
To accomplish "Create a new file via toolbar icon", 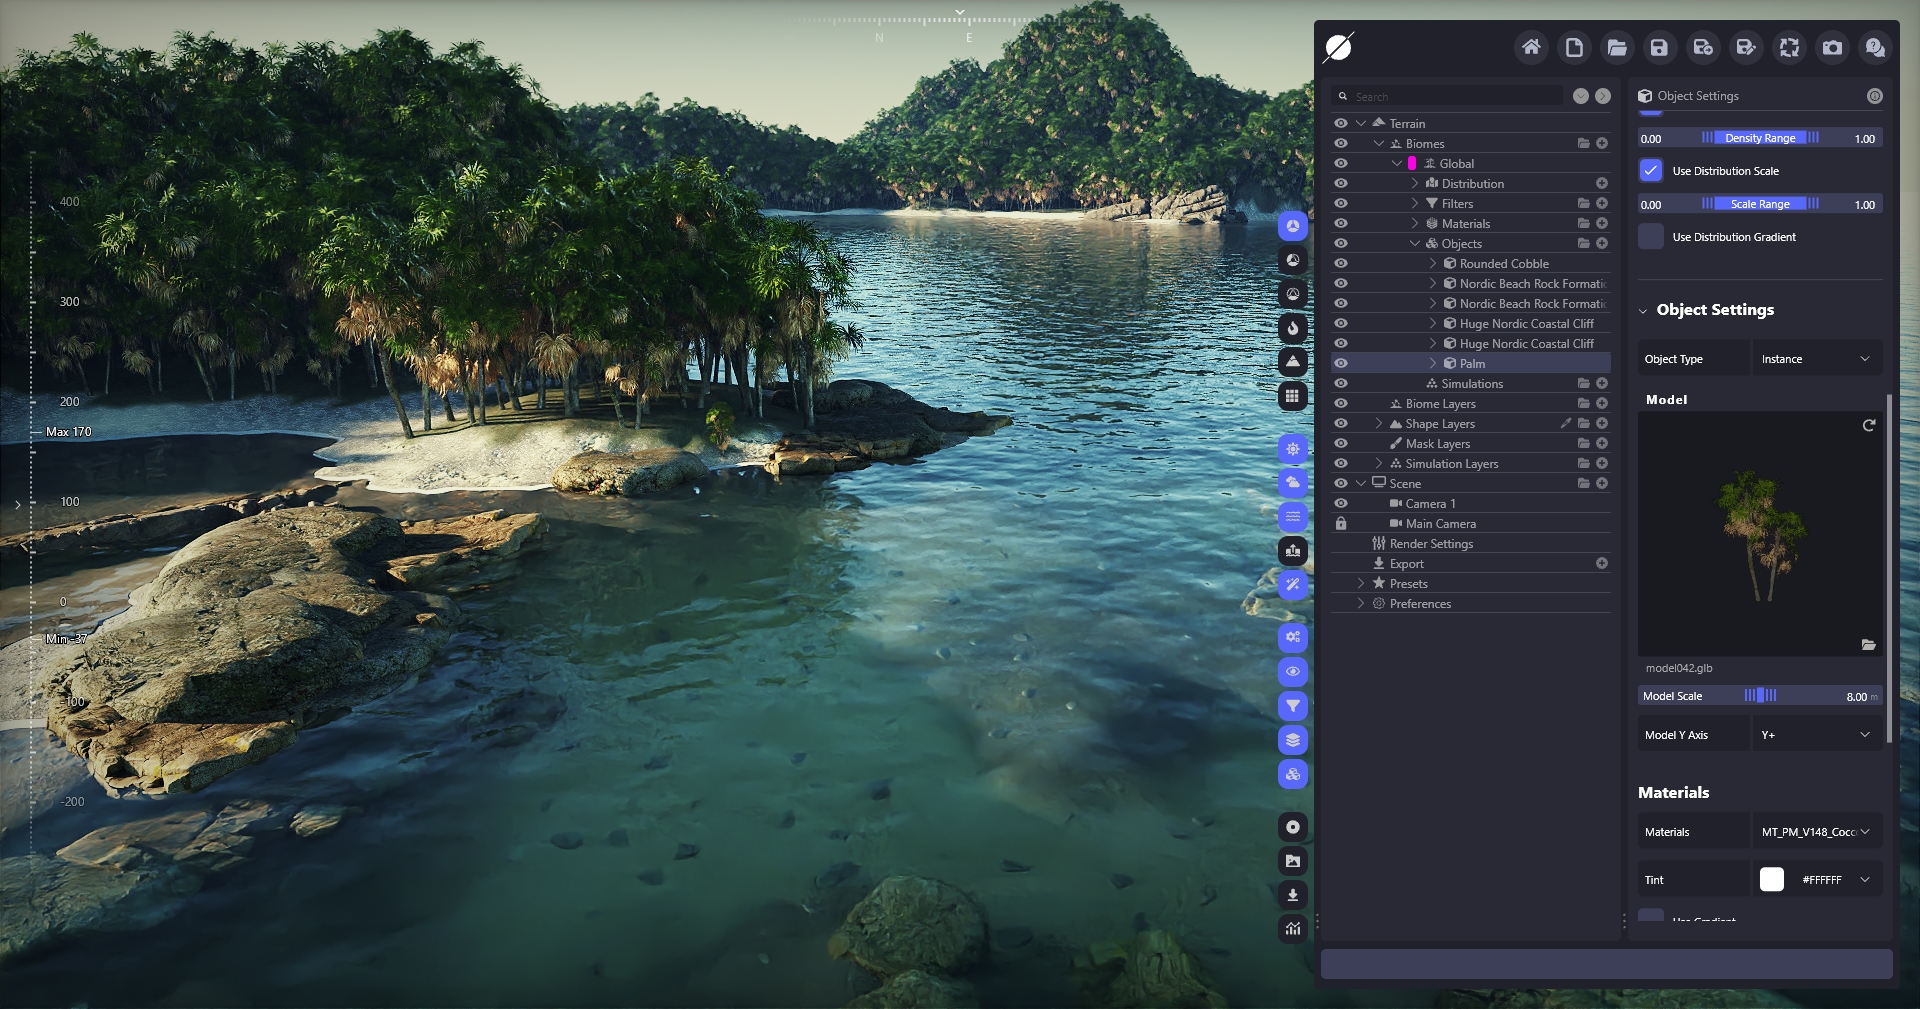I will (1574, 47).
